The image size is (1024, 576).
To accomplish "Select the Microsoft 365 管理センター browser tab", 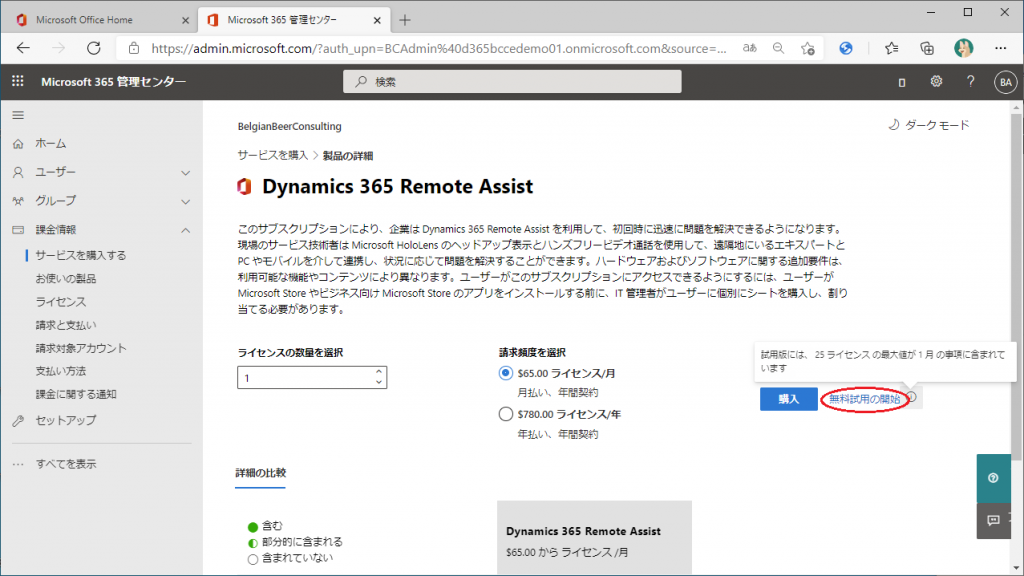I will tap(295, 20).
